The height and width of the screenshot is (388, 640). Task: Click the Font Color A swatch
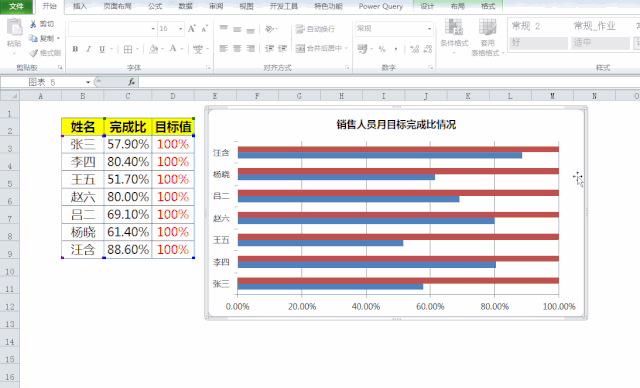click(x=173, y=49)
